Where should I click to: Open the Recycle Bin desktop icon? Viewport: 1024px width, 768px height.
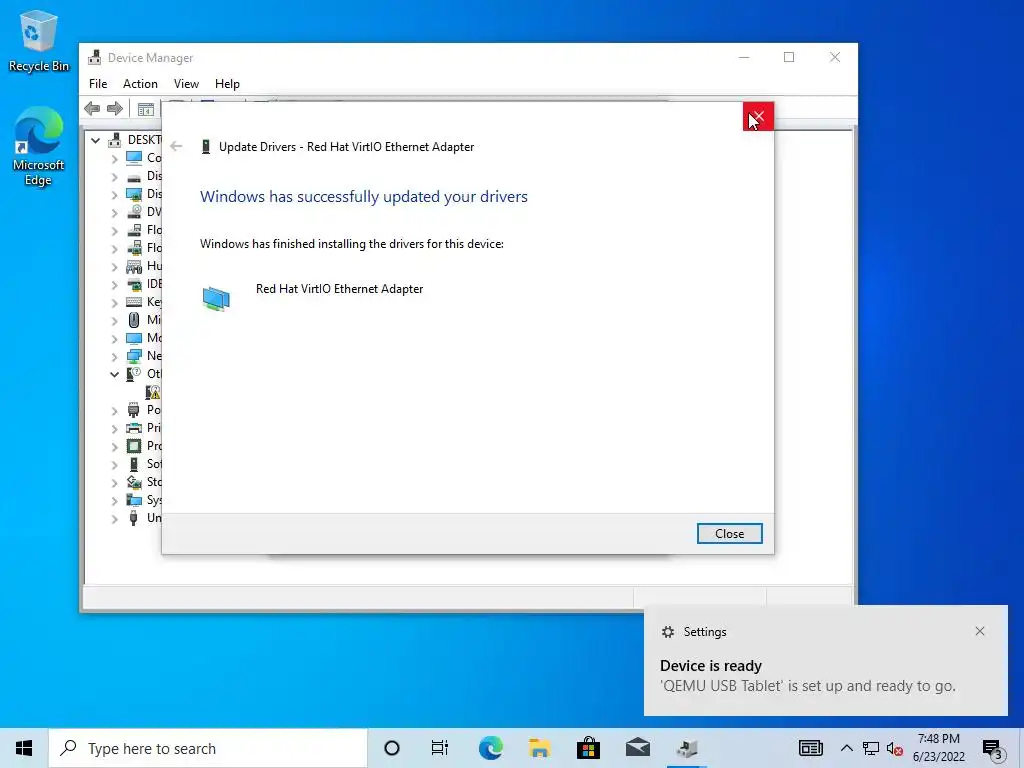[38, 40]
